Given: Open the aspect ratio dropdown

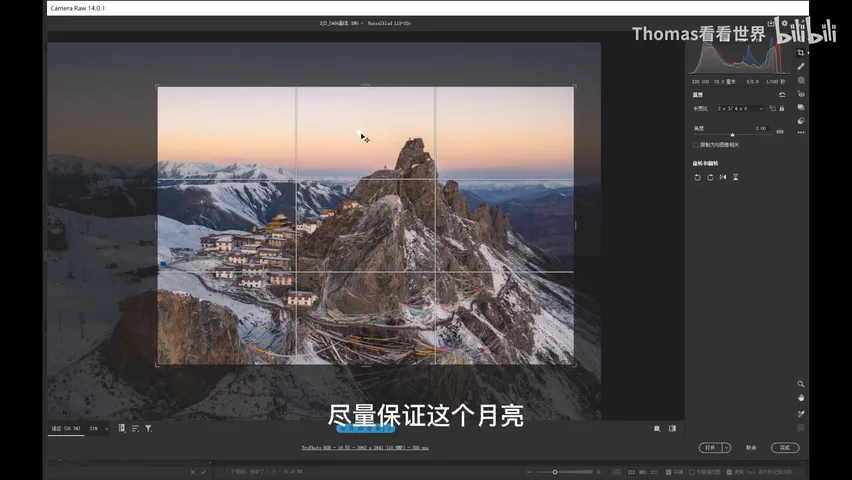Looking at the screenshot, I should click(x=740, y=109).
